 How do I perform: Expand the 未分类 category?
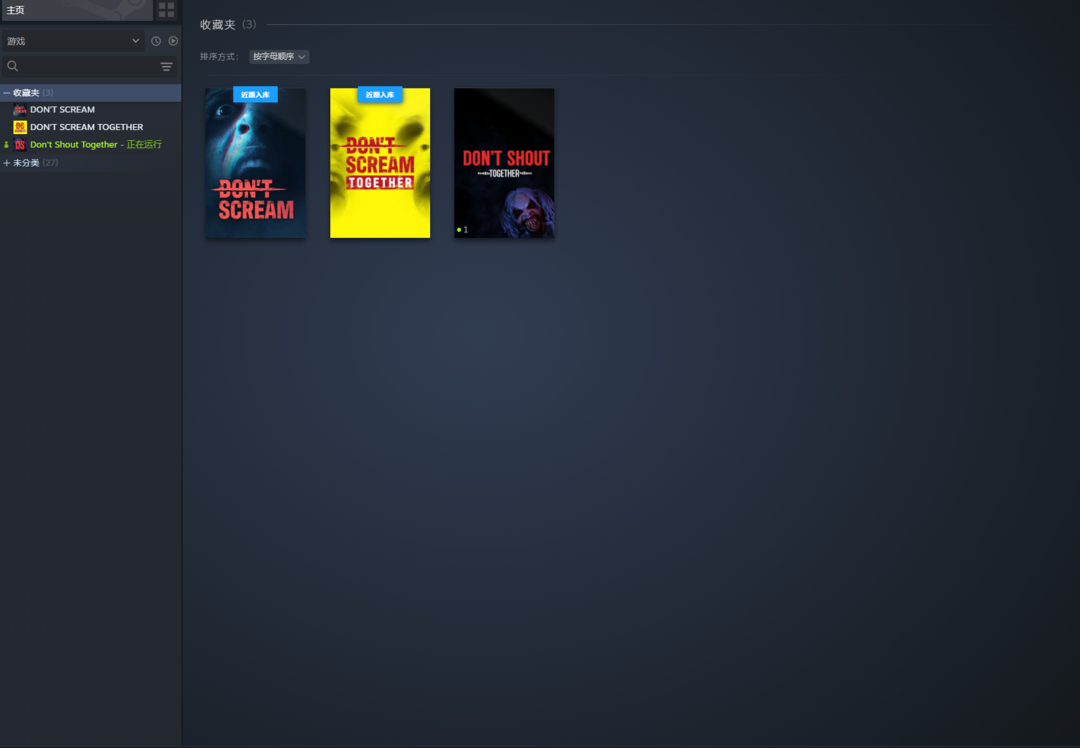pos(6,163)
